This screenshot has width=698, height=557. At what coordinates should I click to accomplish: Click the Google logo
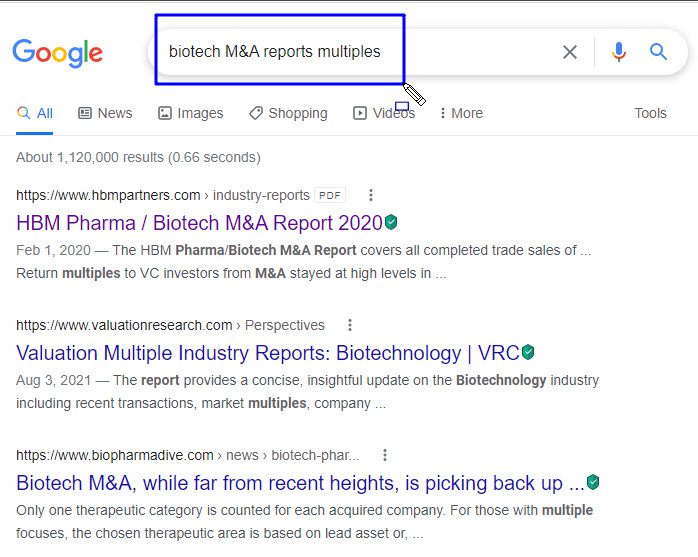pyautogui.click(x=57, y=53)
